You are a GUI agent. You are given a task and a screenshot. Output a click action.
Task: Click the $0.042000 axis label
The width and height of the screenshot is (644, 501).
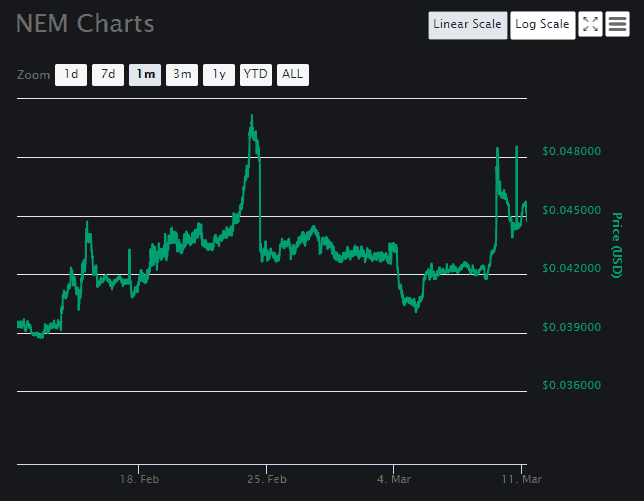click(x=571, y=268)
